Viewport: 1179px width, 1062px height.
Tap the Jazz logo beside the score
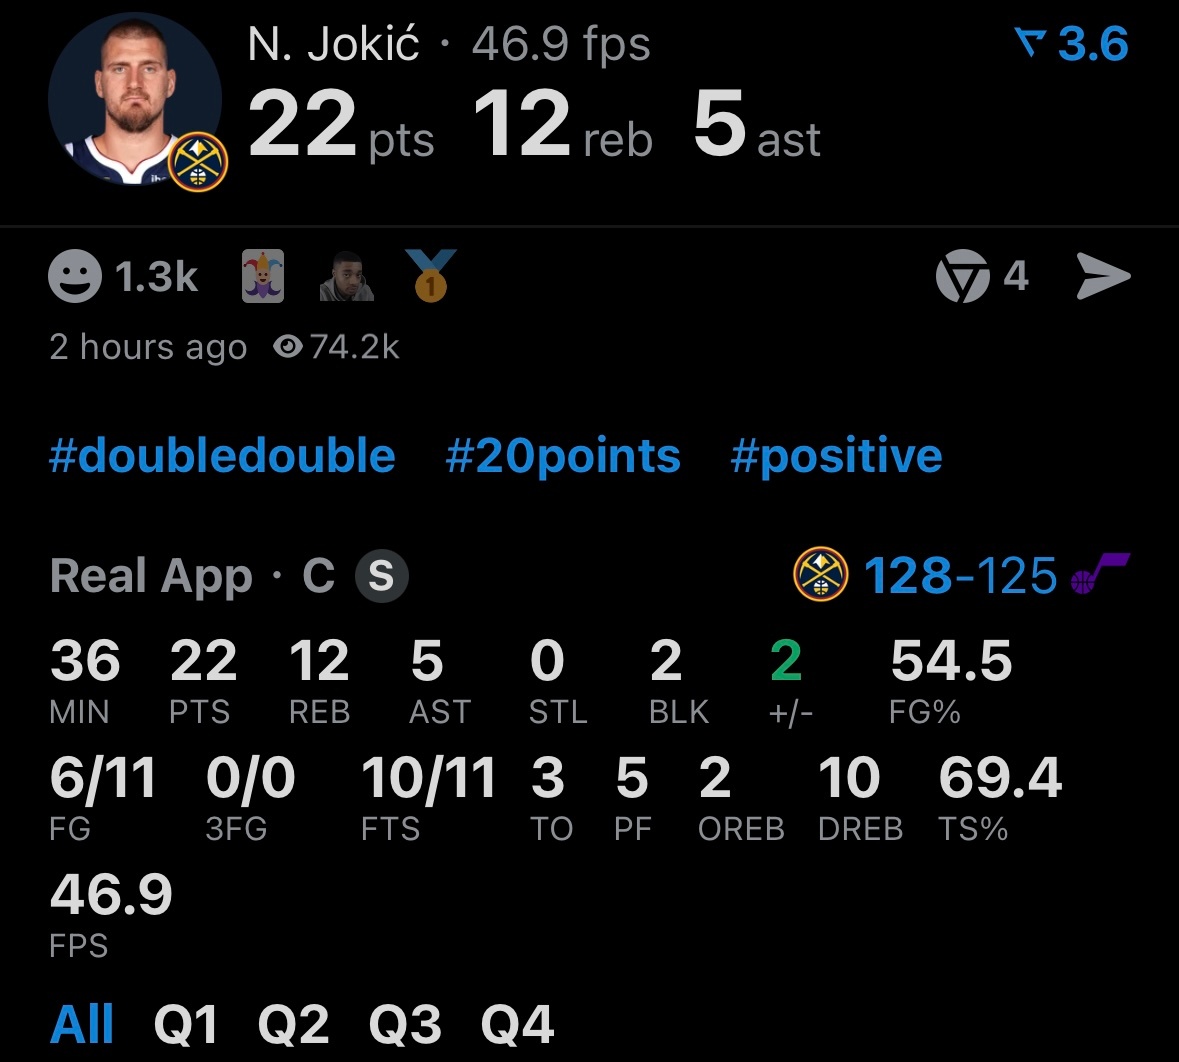click(1100, 573)
